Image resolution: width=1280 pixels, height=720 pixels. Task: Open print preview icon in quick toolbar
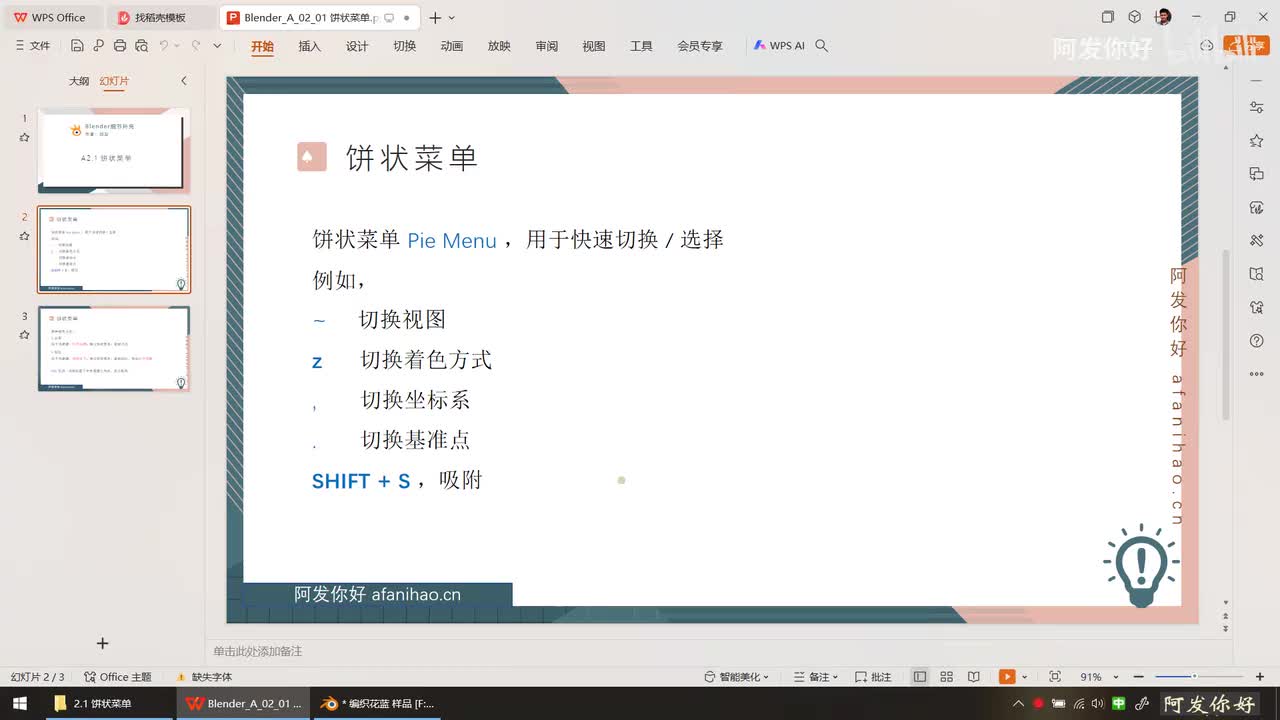tap(141, 46)
